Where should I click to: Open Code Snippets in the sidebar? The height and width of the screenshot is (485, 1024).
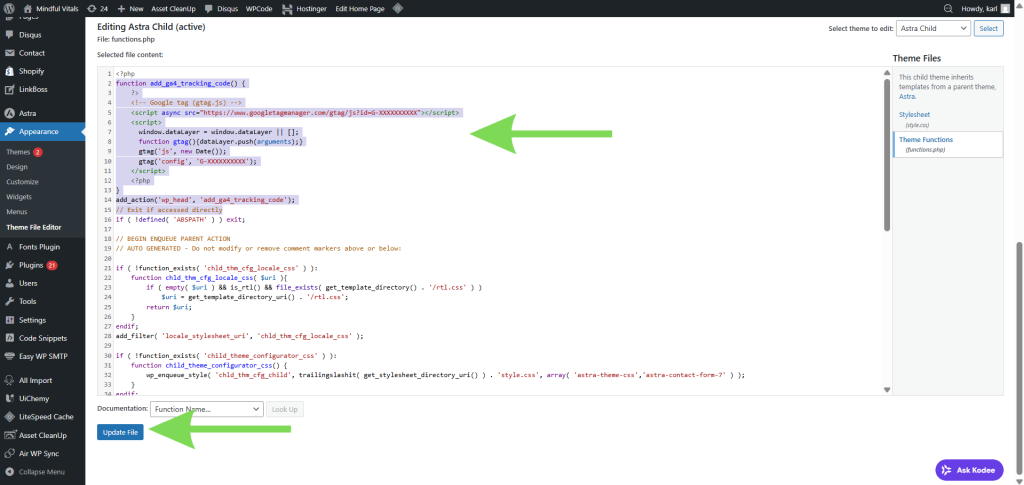42,339
